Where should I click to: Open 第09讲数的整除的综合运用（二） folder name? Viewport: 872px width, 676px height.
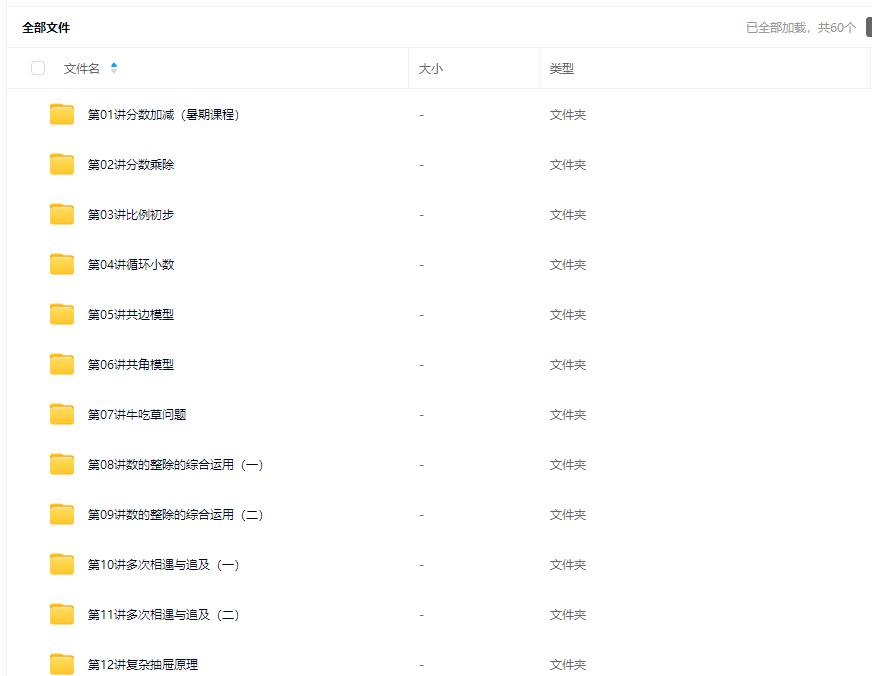click(175, 515)
